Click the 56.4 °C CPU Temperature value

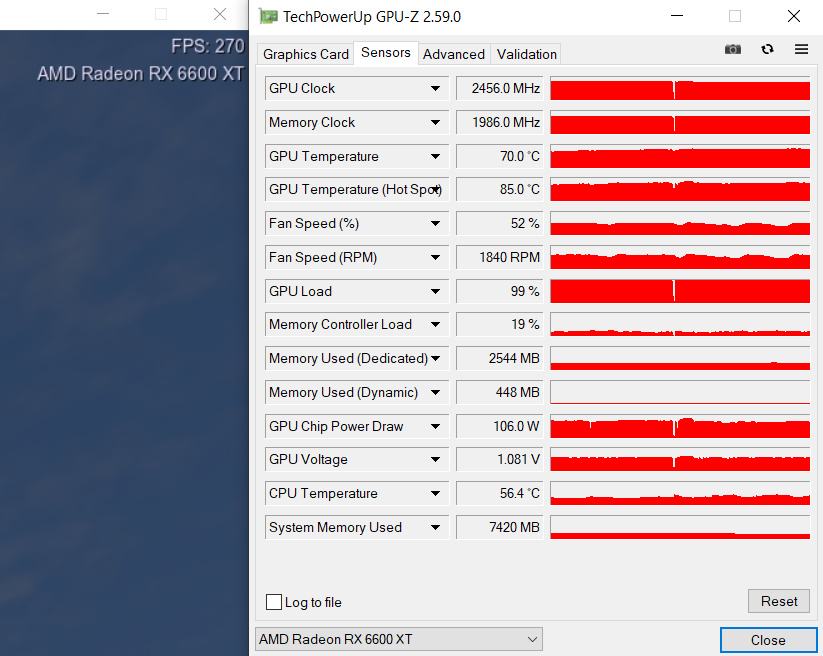[x=500, y=493]
